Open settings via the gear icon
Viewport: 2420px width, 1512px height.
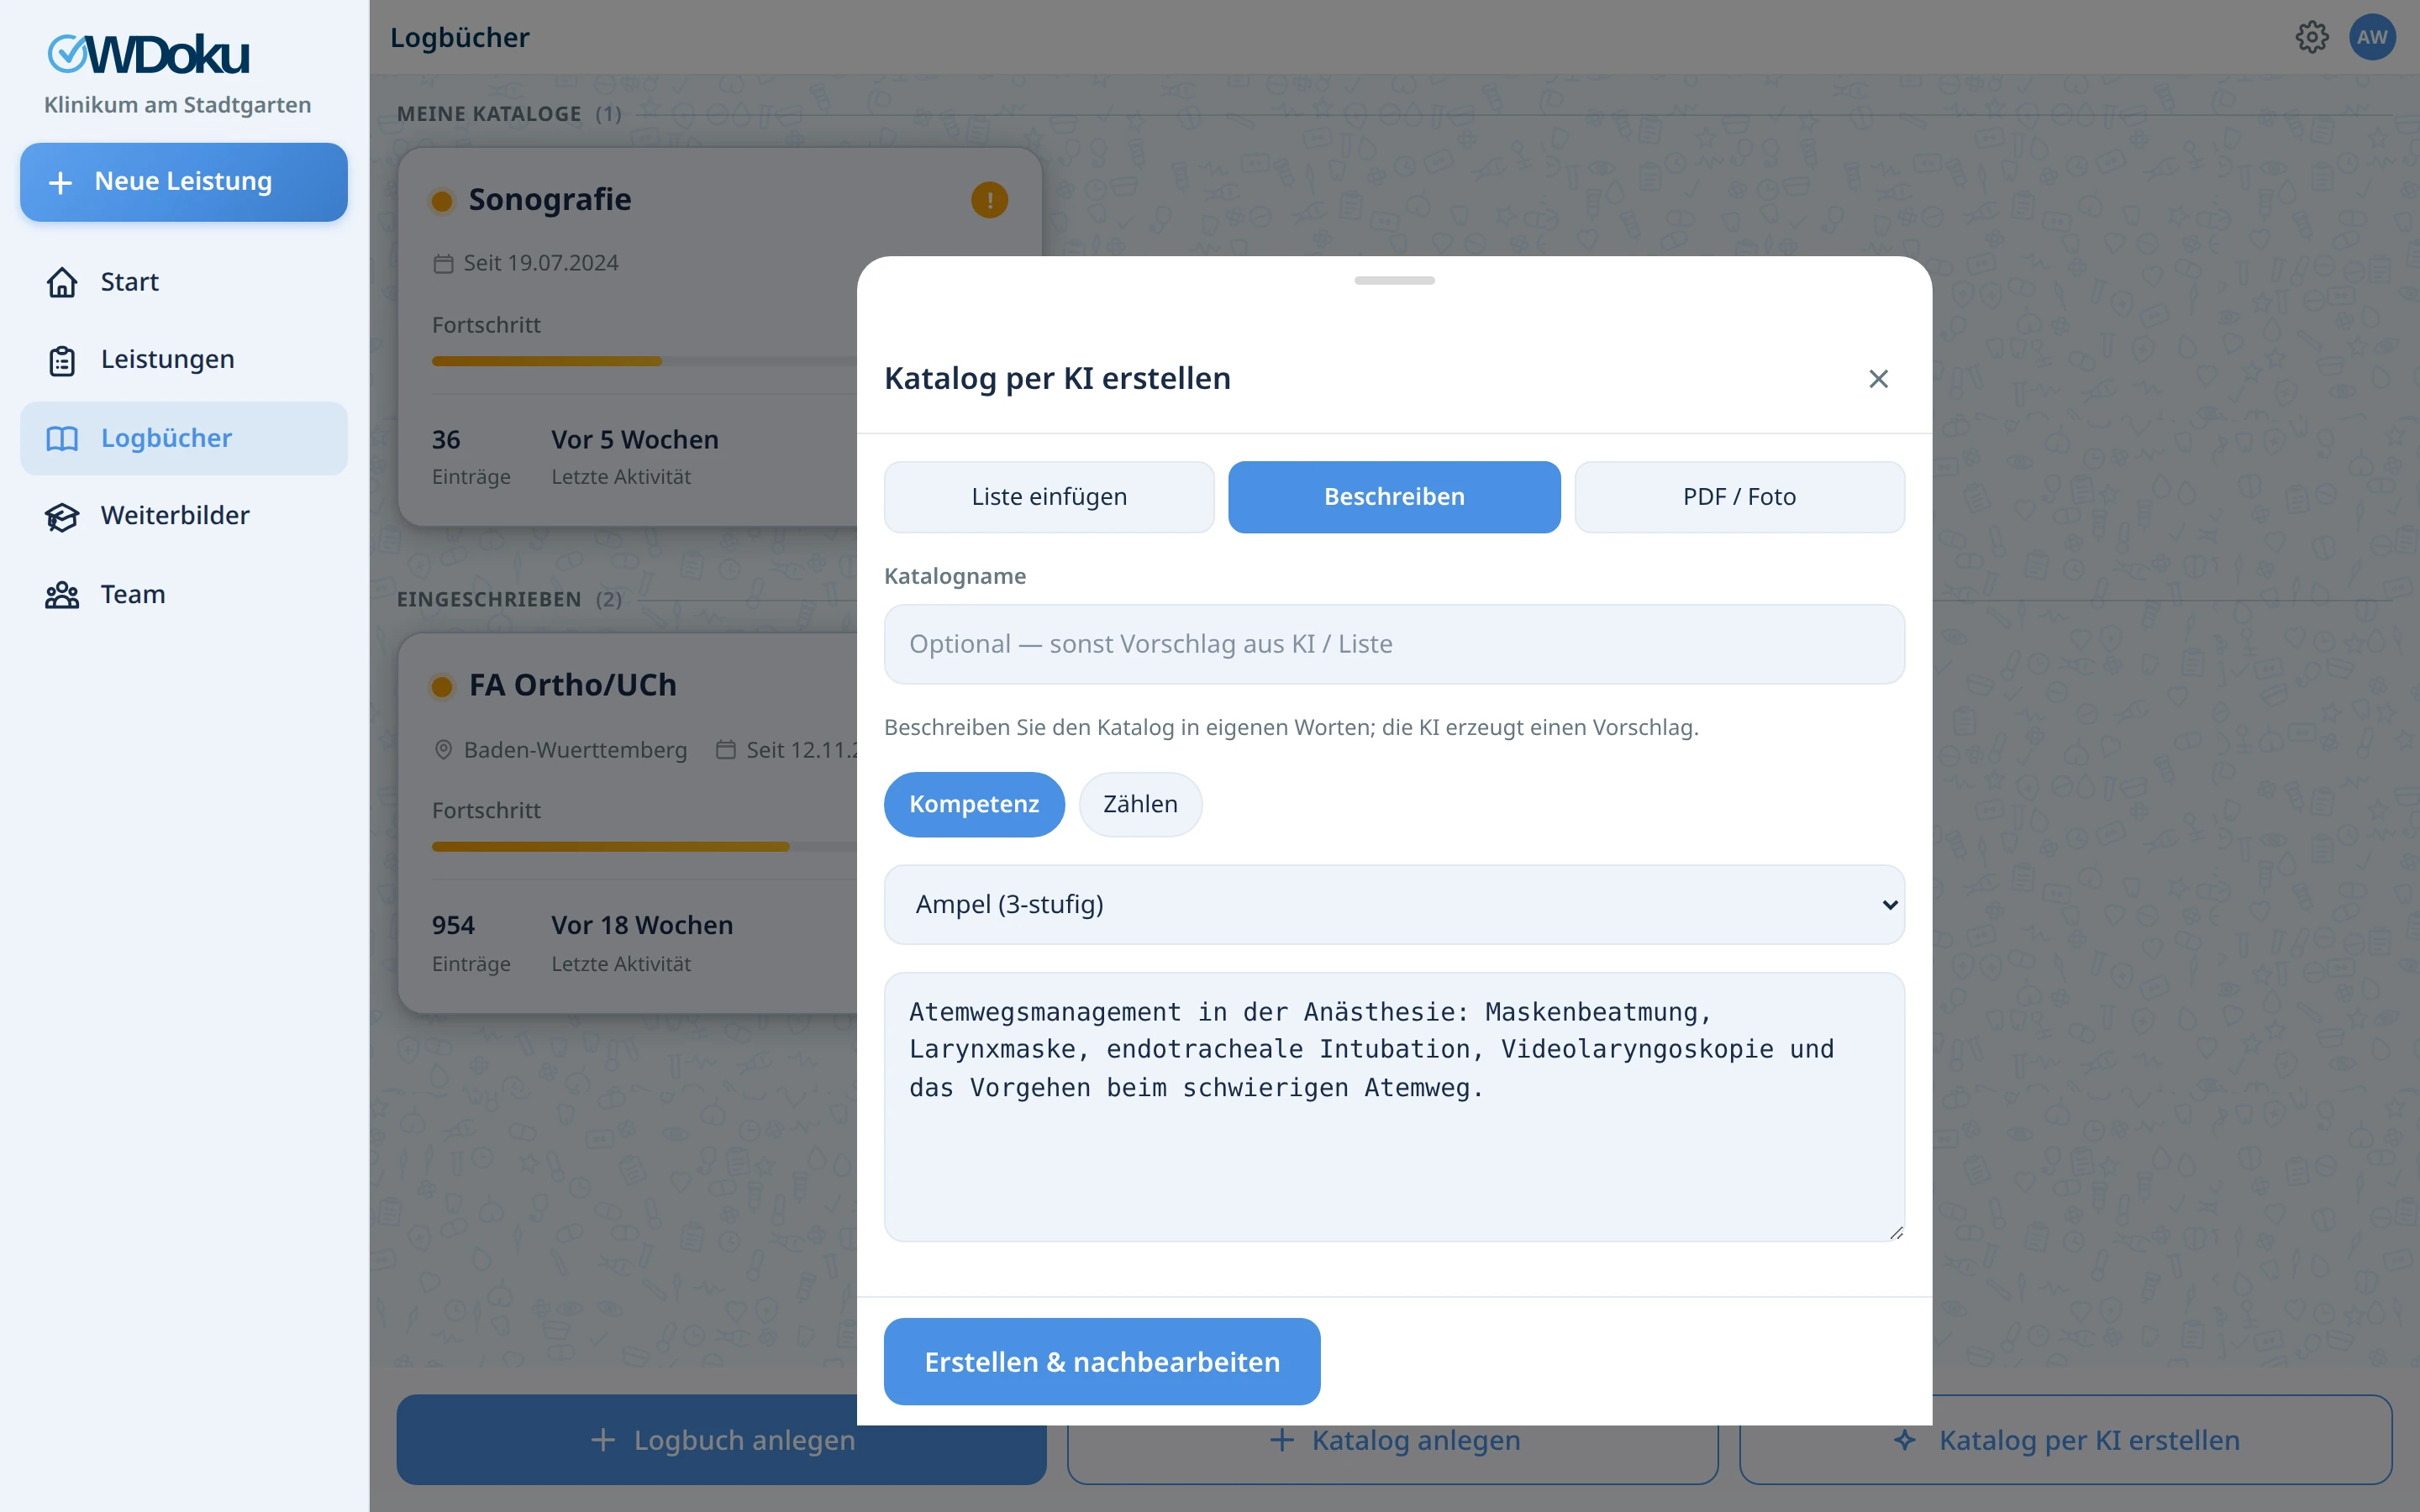2311,37
